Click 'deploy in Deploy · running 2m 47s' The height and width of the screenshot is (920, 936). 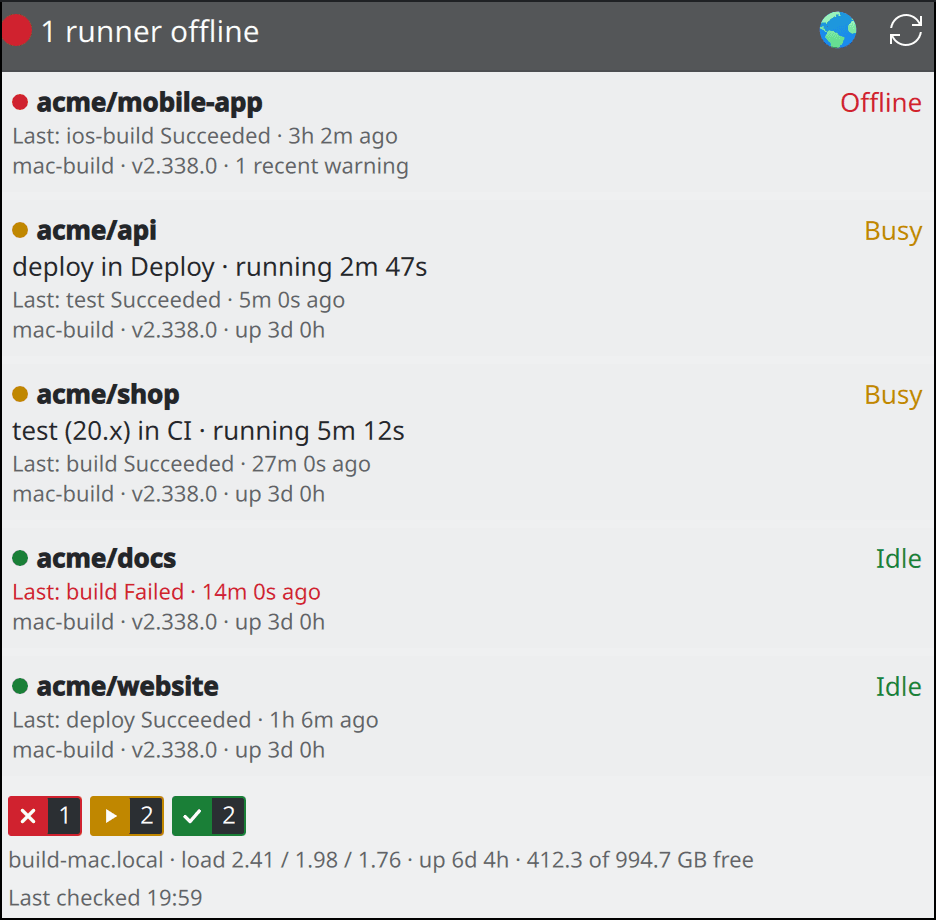point(220,267)
